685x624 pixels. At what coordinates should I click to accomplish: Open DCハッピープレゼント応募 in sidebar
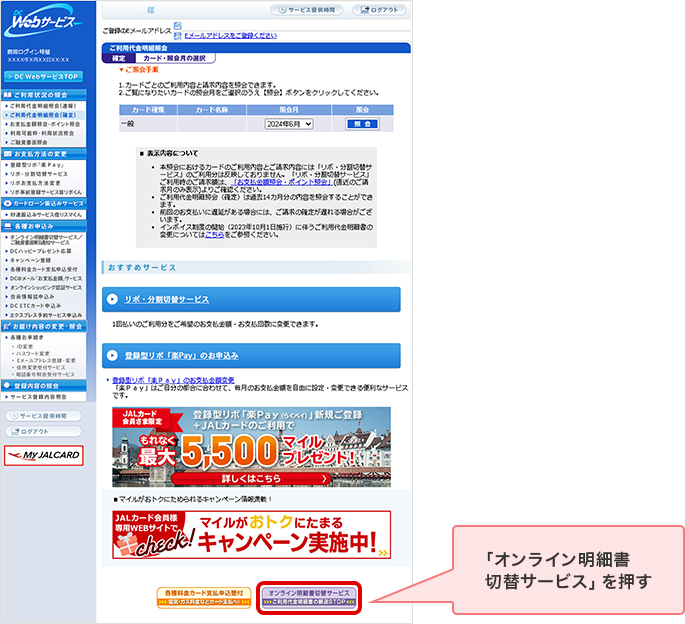click(x=41, y=251)
